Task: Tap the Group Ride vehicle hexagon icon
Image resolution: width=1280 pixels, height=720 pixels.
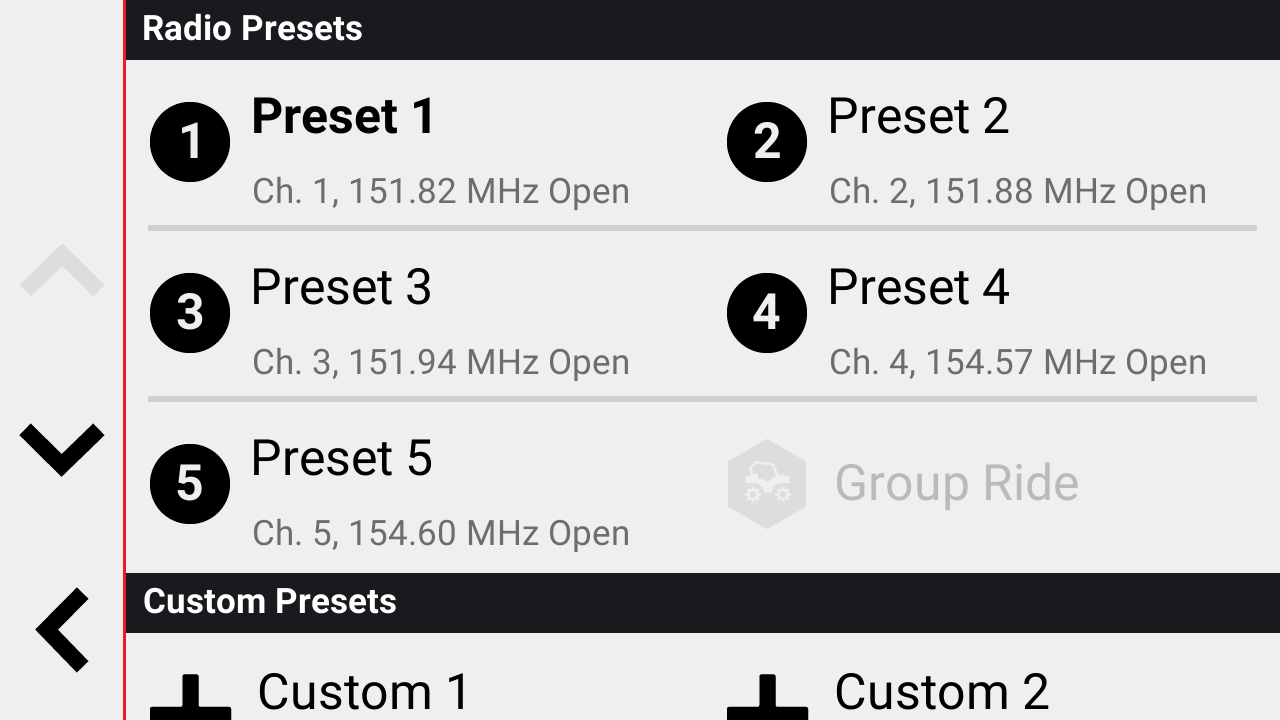Action: [767, 484]
